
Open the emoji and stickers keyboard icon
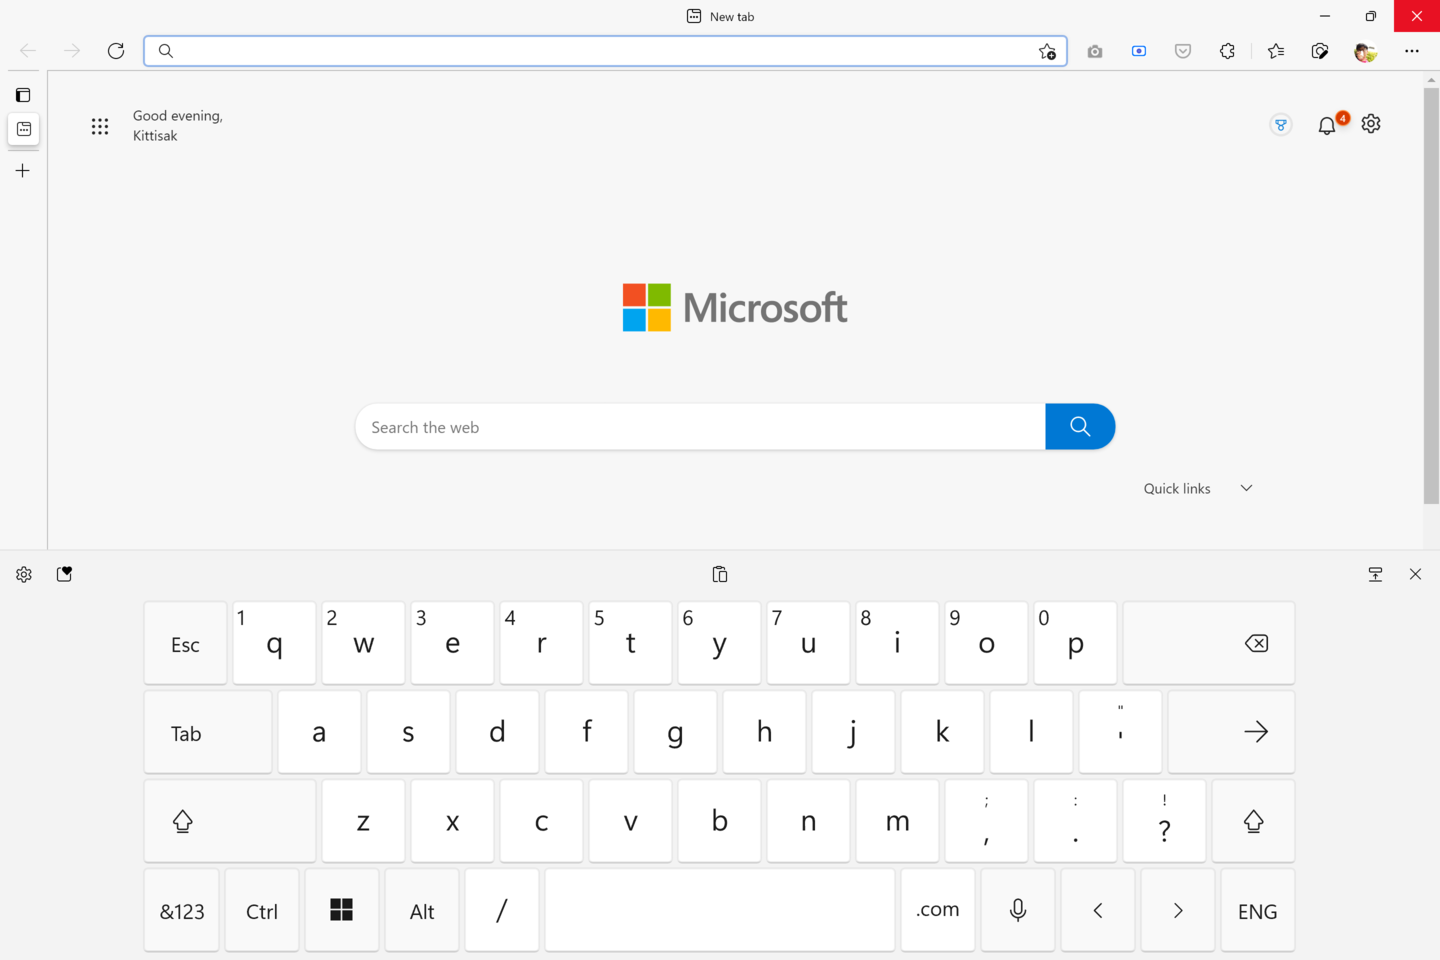coord(65,574)
